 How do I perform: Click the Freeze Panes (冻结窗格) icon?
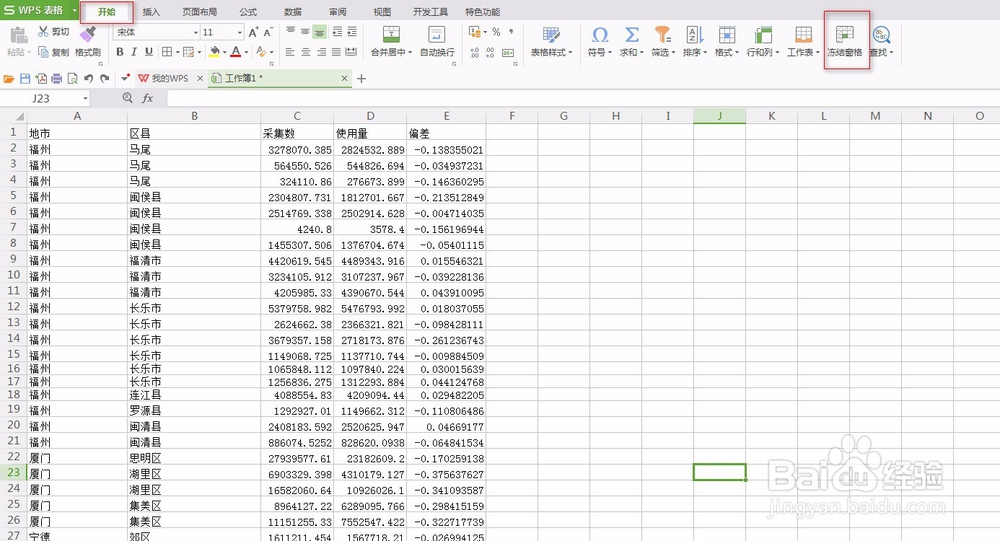(845, 34)
